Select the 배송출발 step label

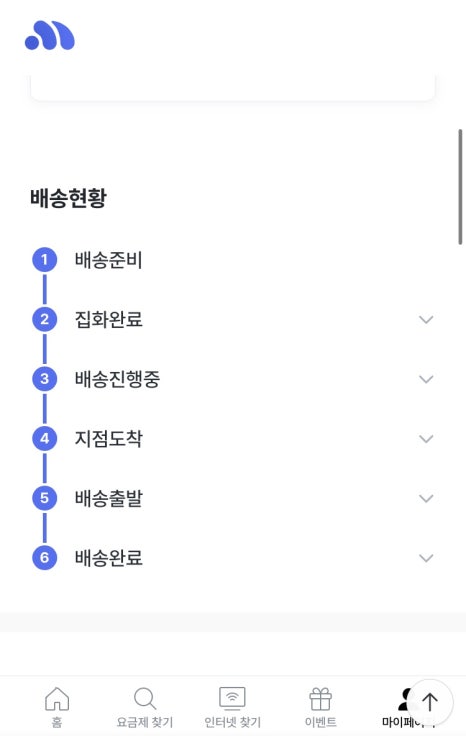pyautogui.click(x=108, y=498)
